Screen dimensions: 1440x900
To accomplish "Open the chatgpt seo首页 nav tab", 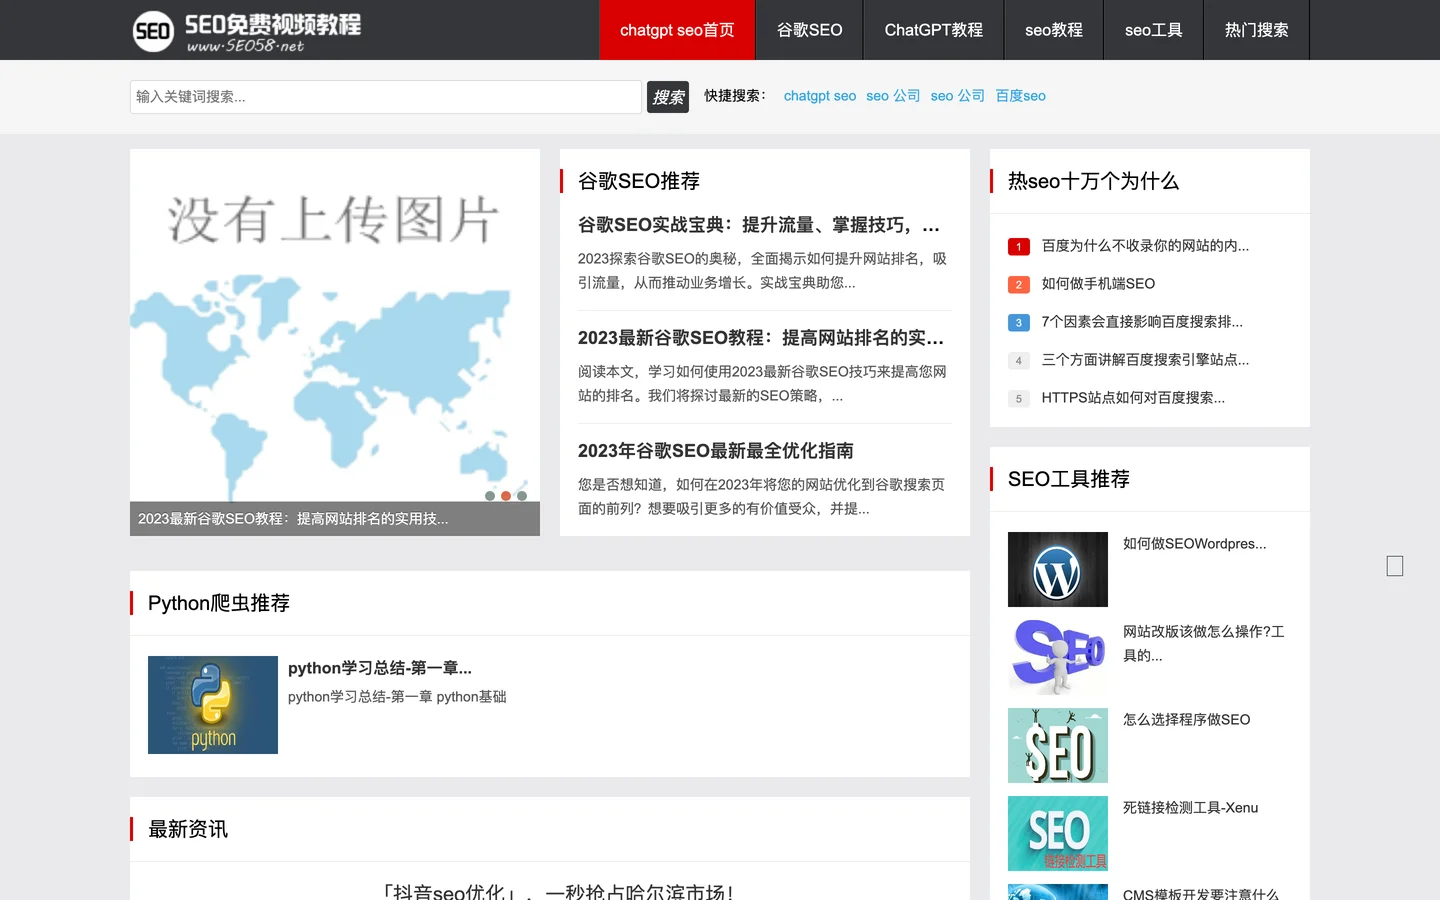I will pyautogui.click(x=677, y=30).
